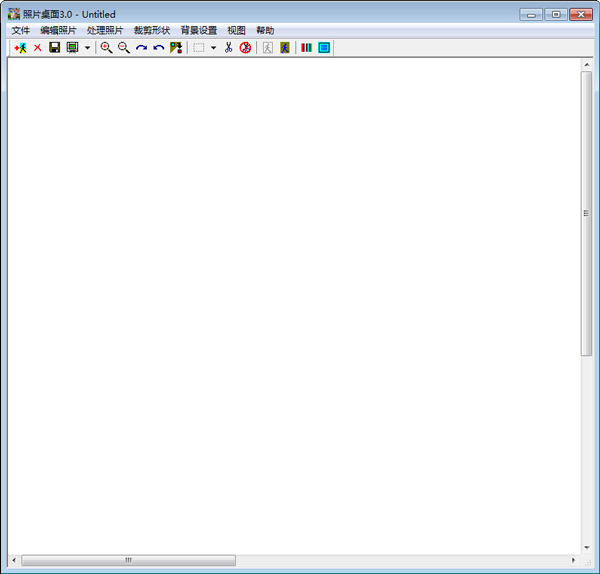Click the application icon in the title bar

pos(14,14)
